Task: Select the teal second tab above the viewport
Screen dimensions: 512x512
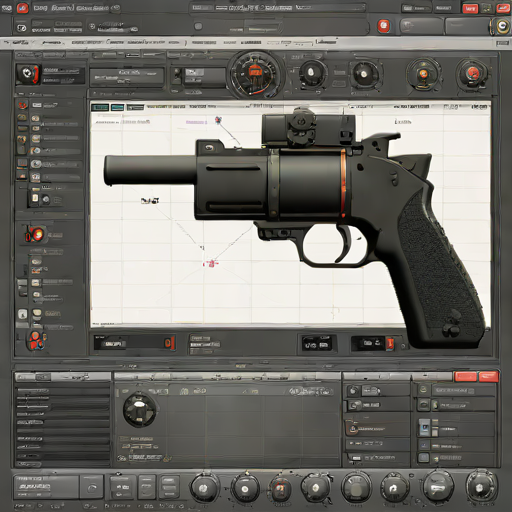Action: [x=117, y=107]
